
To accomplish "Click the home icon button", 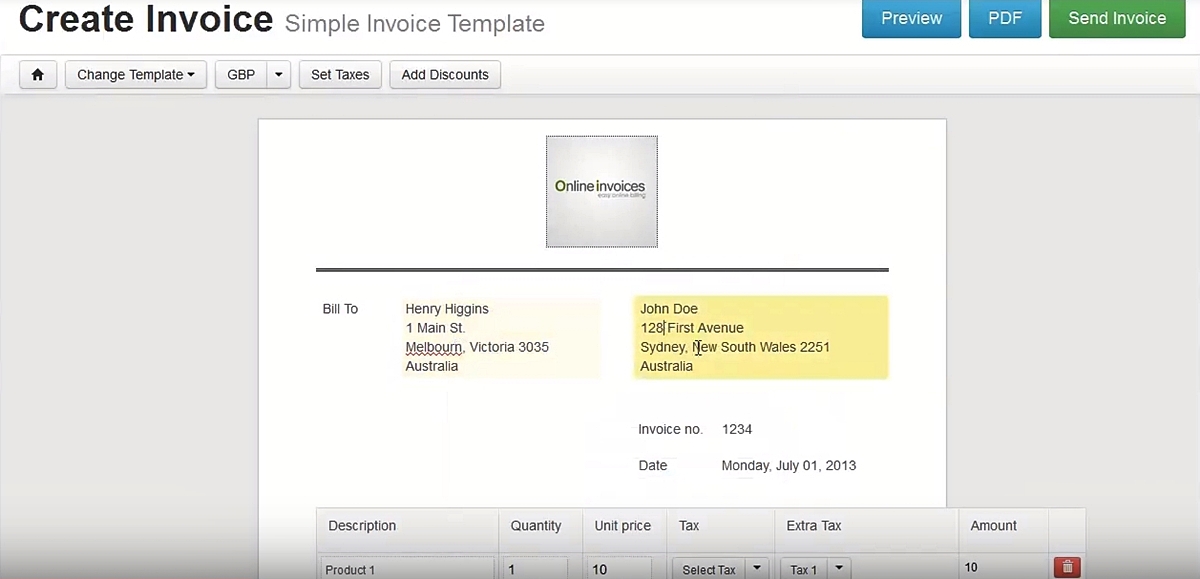I will [x=38, y=75].
